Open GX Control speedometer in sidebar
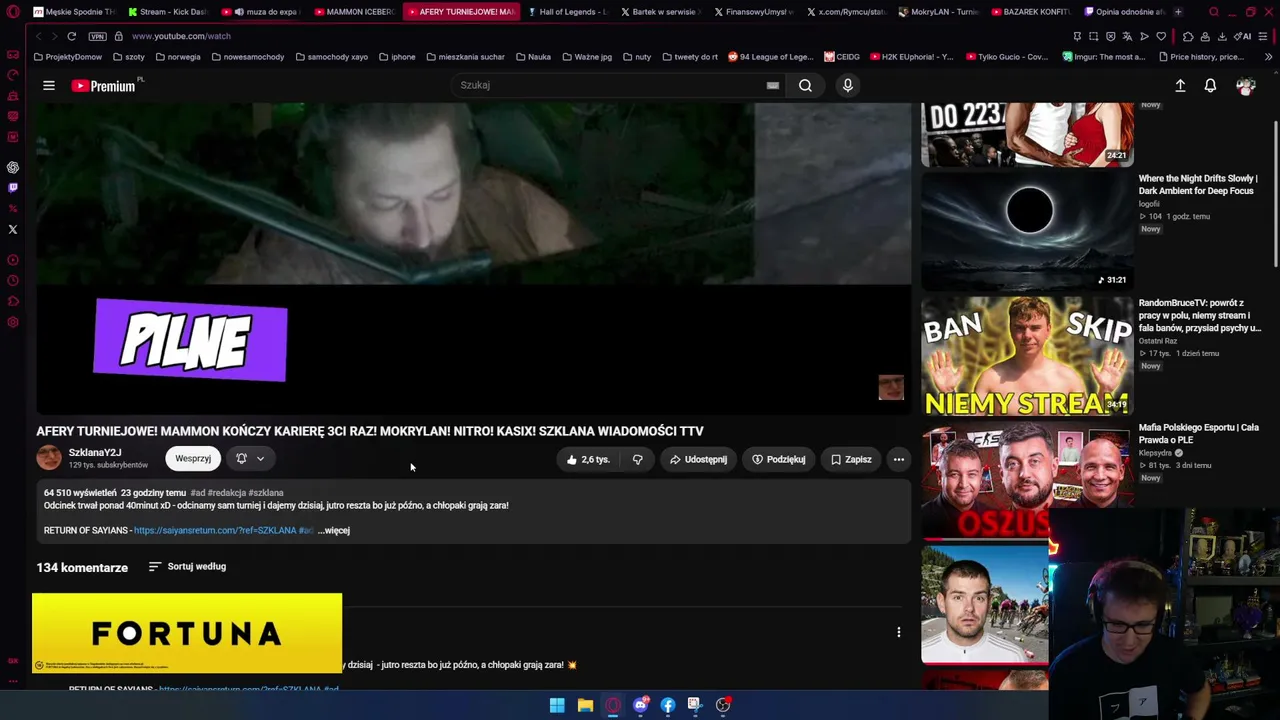Image resolution: width=1280 pixels, height=720 pixels. click(x=13, y=75)
